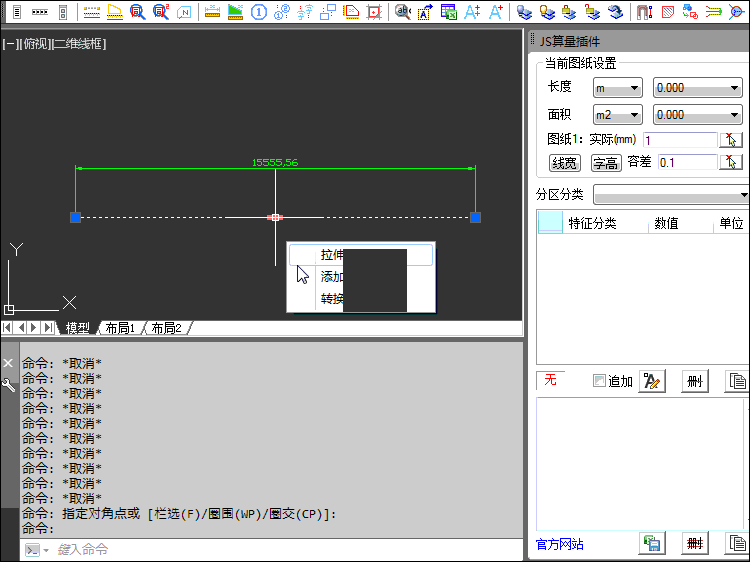The image size is (750, 562).
Task: Click the save icon beside 官方网站
Action: (x=652, y=544)
